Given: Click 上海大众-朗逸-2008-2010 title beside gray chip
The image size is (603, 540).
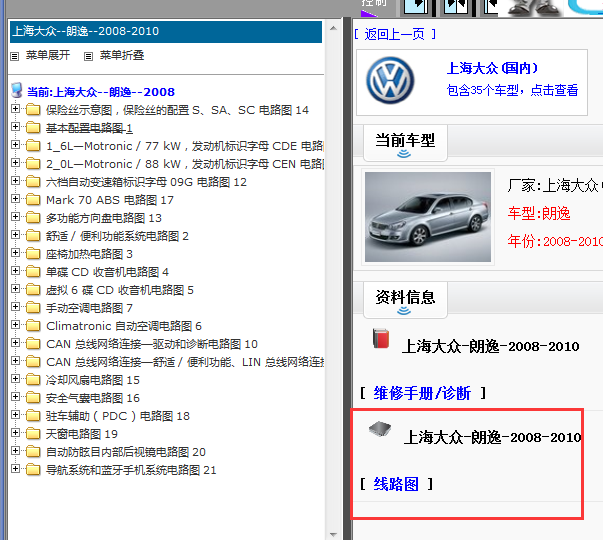Looking at the screenshot, I should pyautogui.click(x=492, y=437).
